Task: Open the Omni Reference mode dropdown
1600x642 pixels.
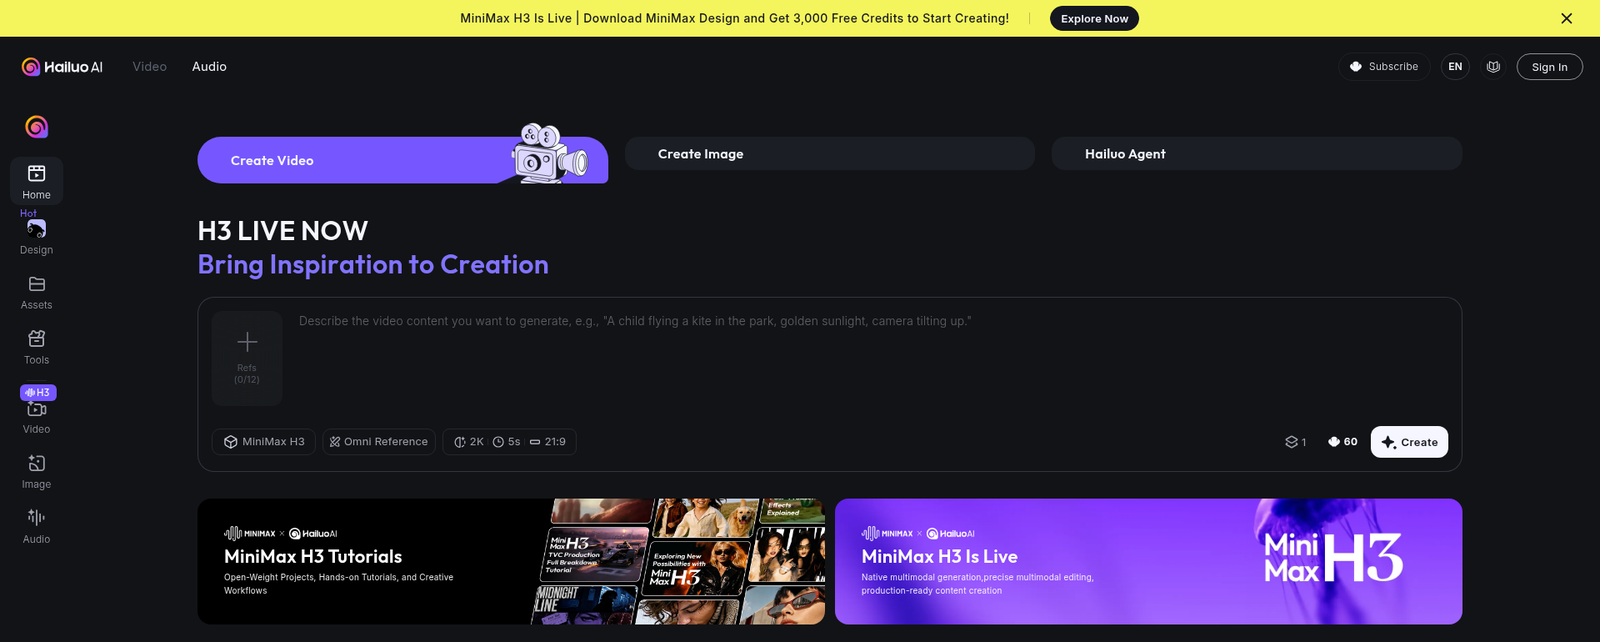Action: click(379, 442)
